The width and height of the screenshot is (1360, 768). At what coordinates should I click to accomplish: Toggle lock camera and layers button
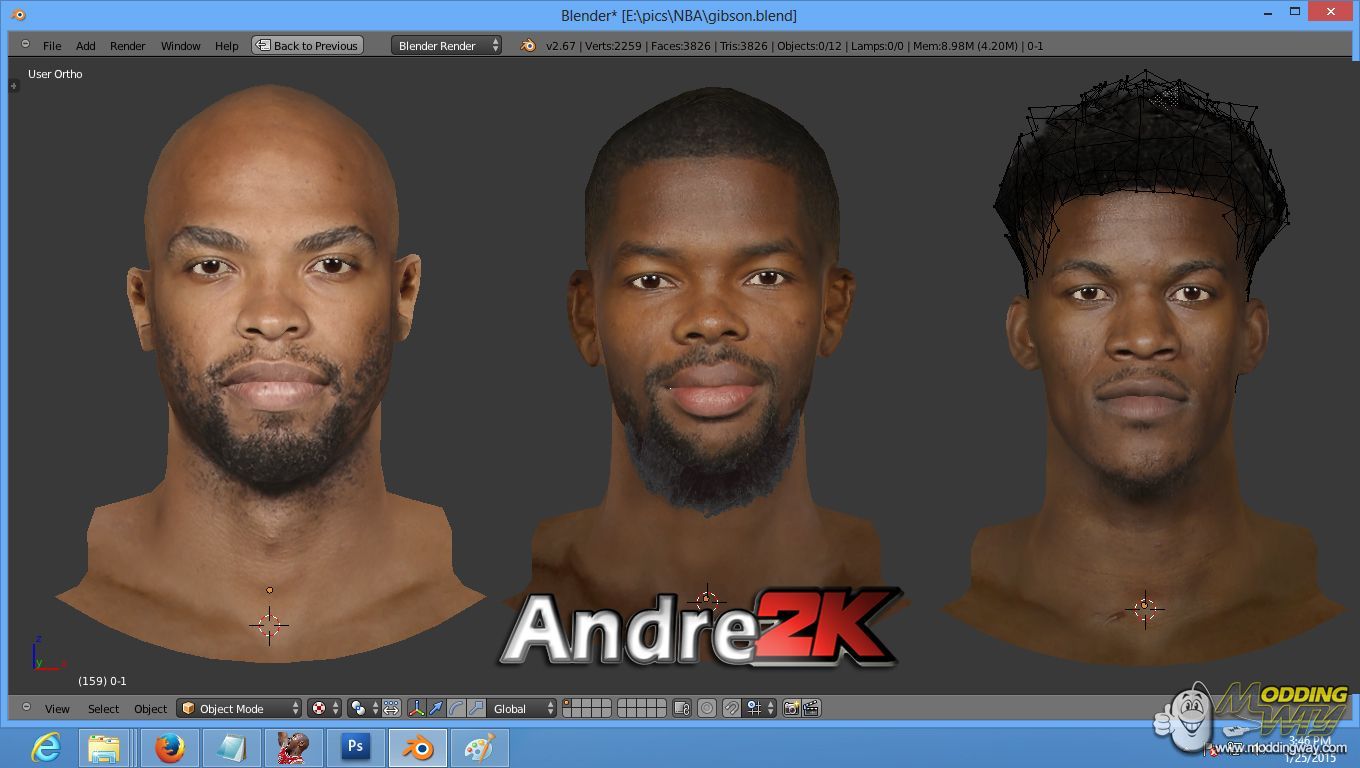682,708
